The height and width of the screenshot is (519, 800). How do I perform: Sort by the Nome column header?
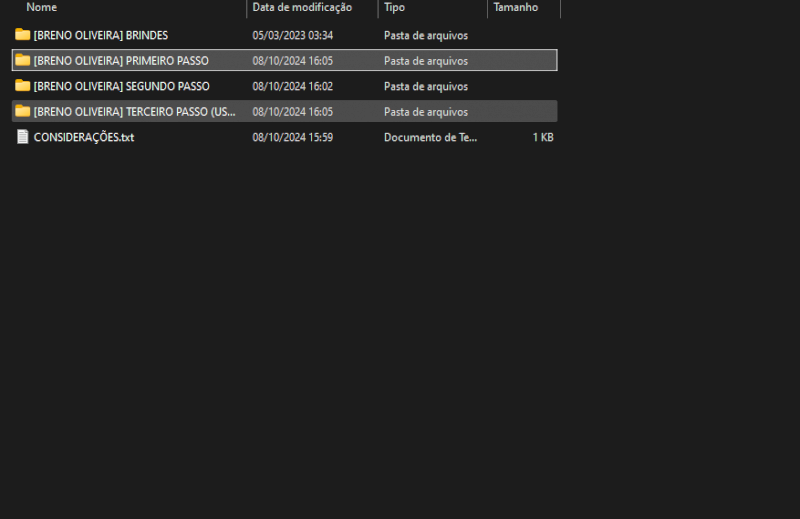[42, 7]
